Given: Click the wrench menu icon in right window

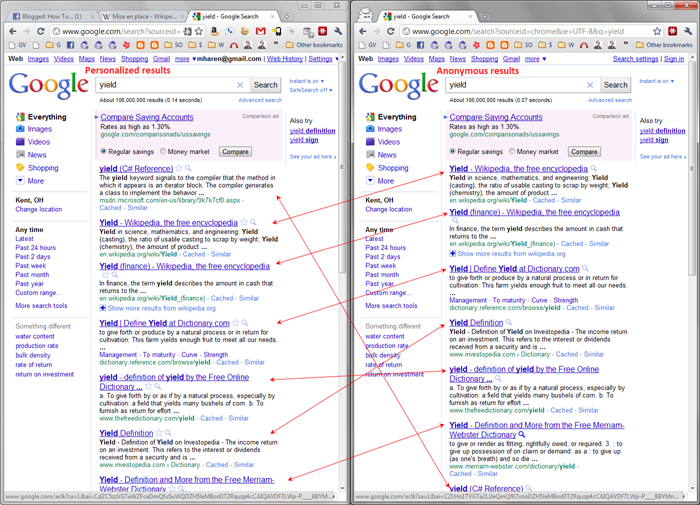Looking at the screenshot, I should tap(688, 31).
